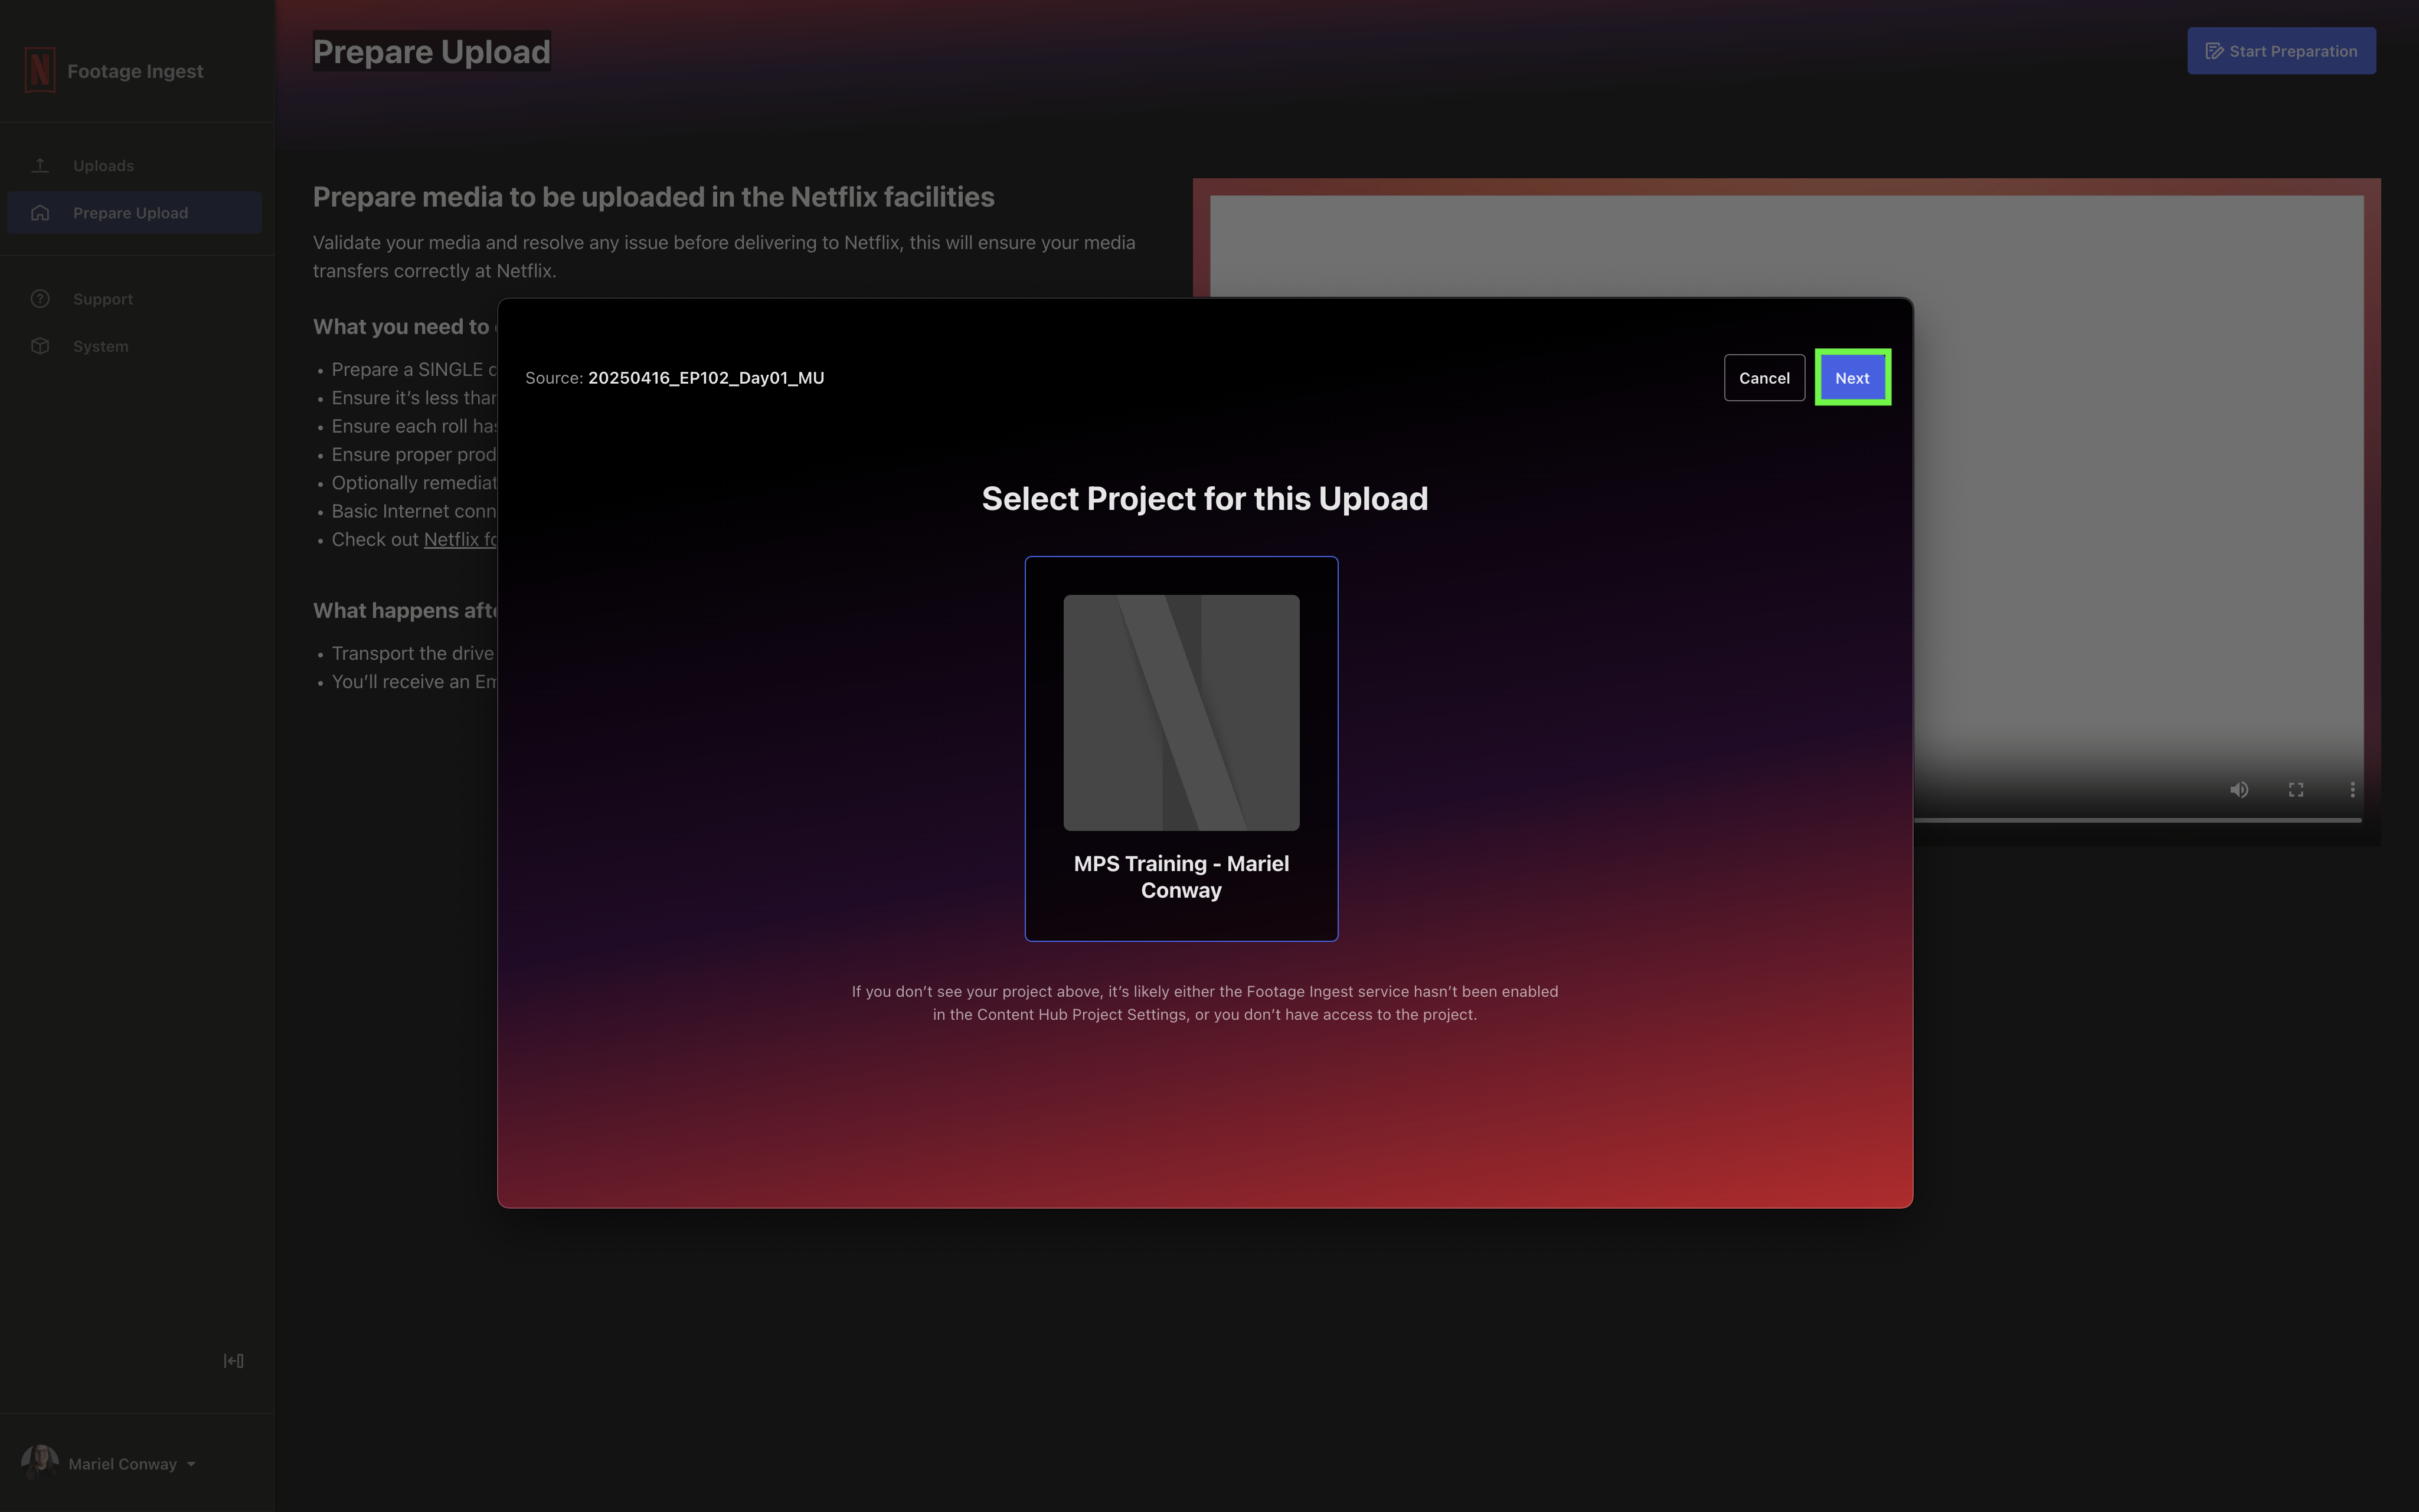Click the Netflix link in the checklist

tap(460, 540)
